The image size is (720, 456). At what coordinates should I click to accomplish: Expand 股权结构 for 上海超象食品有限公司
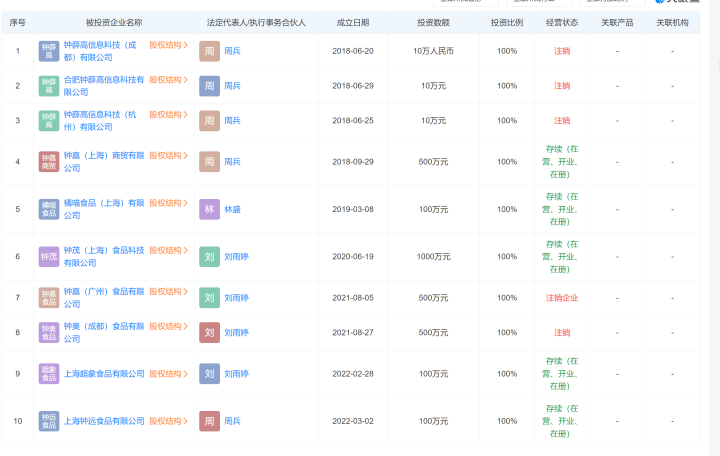[169, 374]
